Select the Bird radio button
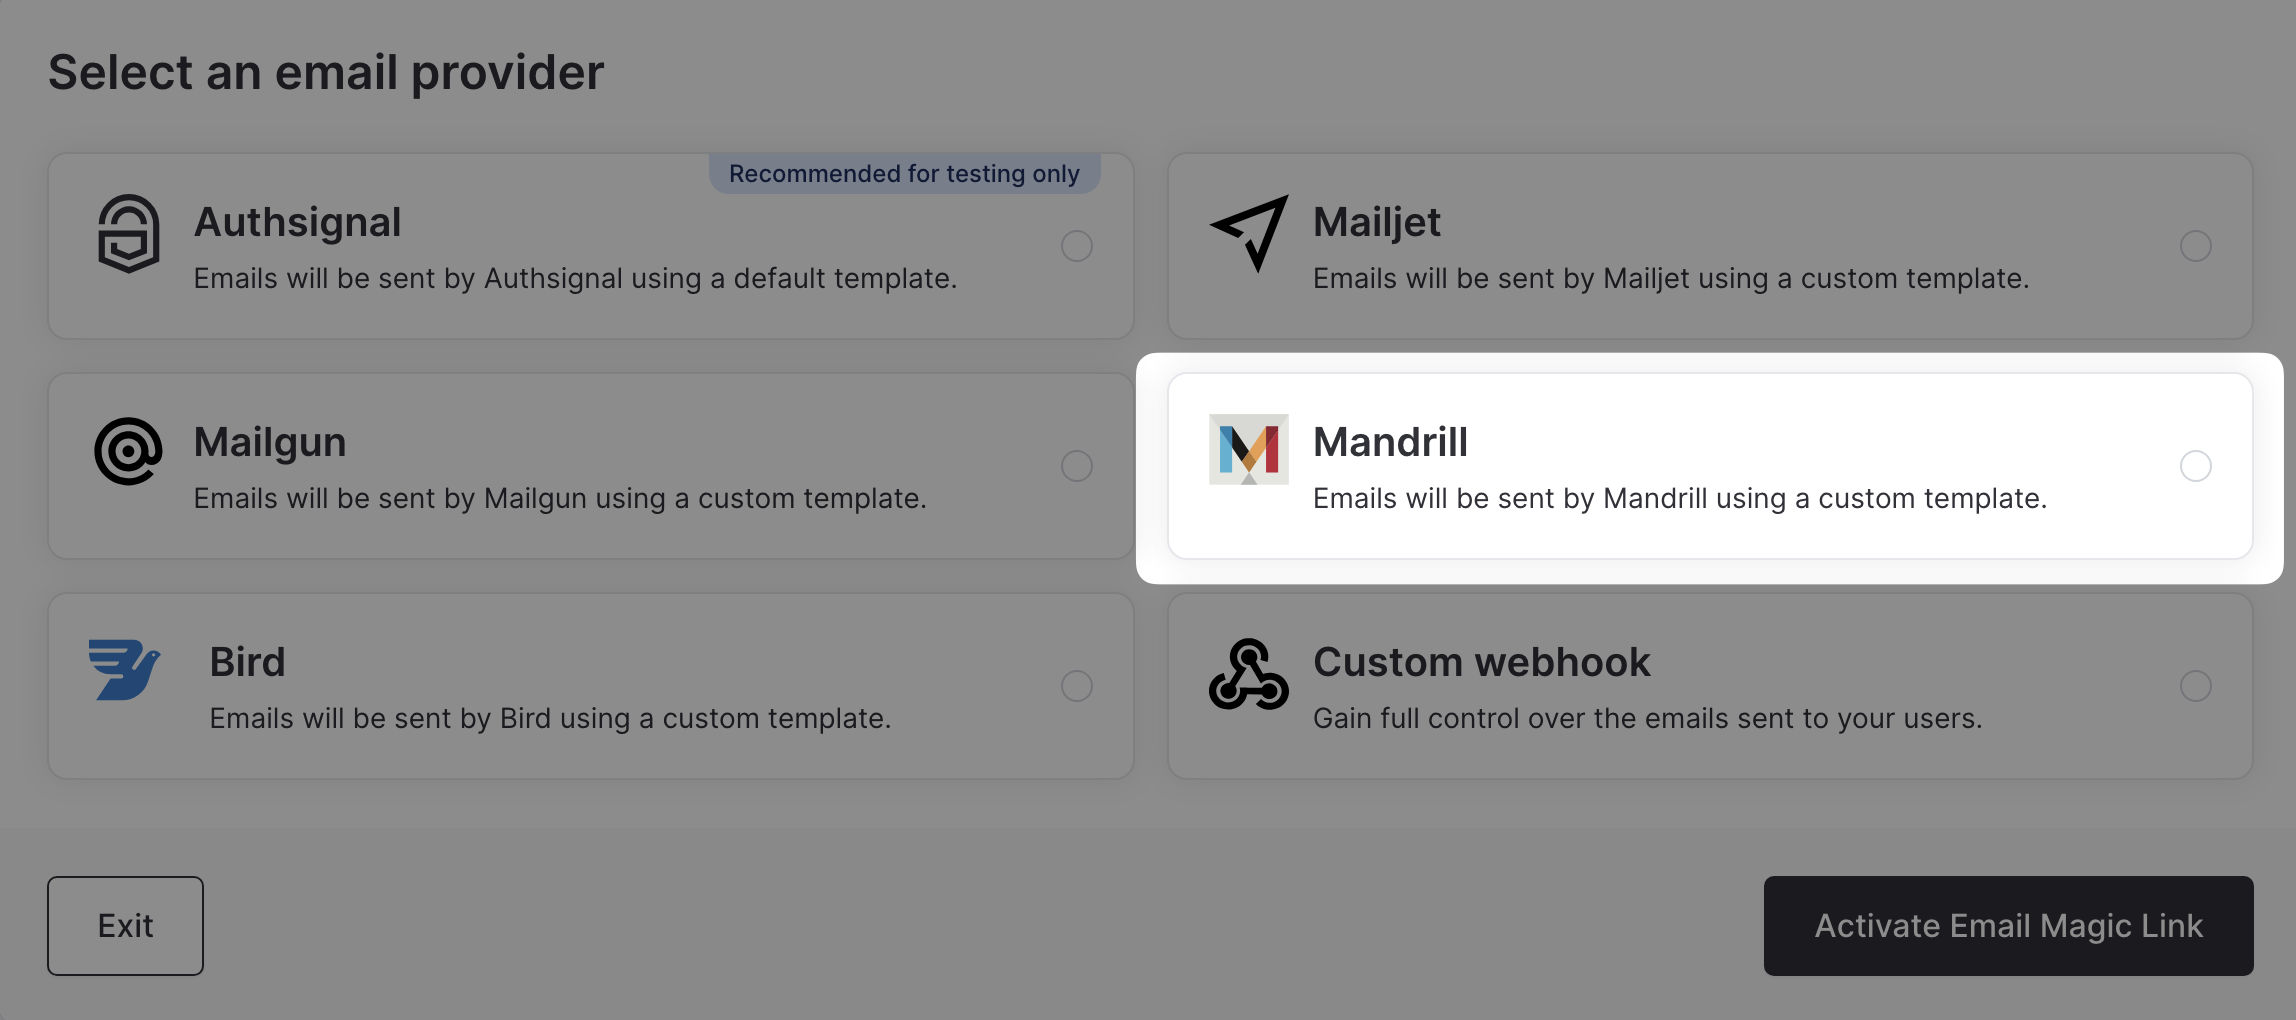This screenshot has width=2296, height=1020. (1076, 686)
